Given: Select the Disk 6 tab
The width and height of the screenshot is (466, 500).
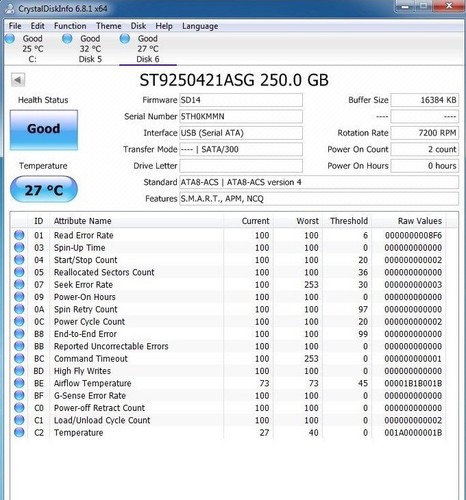Looking at the screenshot, I should point(148,49).
